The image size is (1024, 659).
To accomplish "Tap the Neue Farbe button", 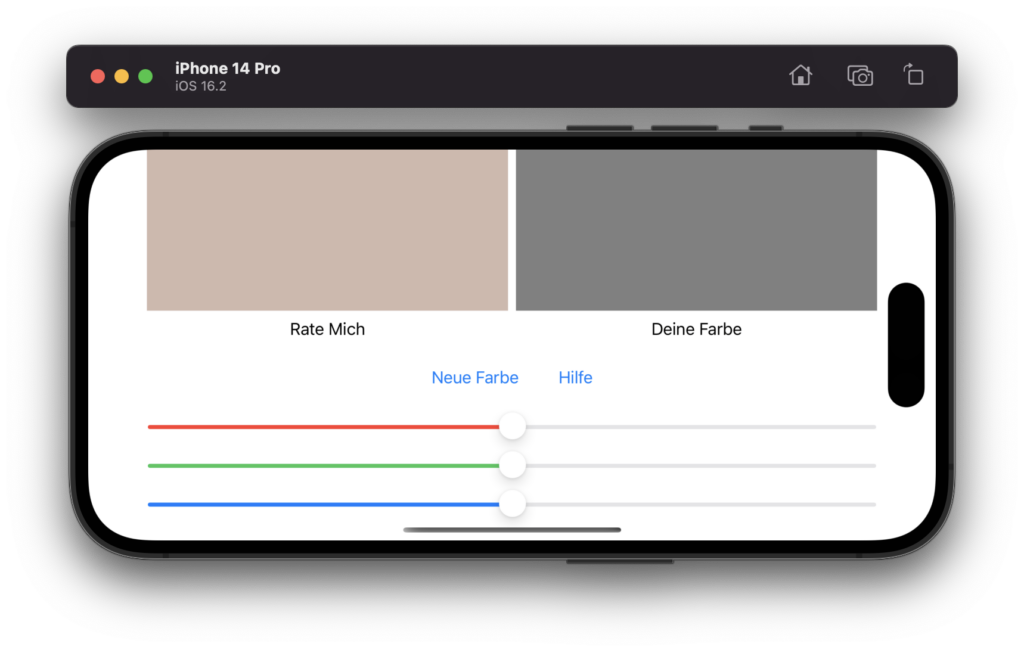I will click(x=475, y=378).
